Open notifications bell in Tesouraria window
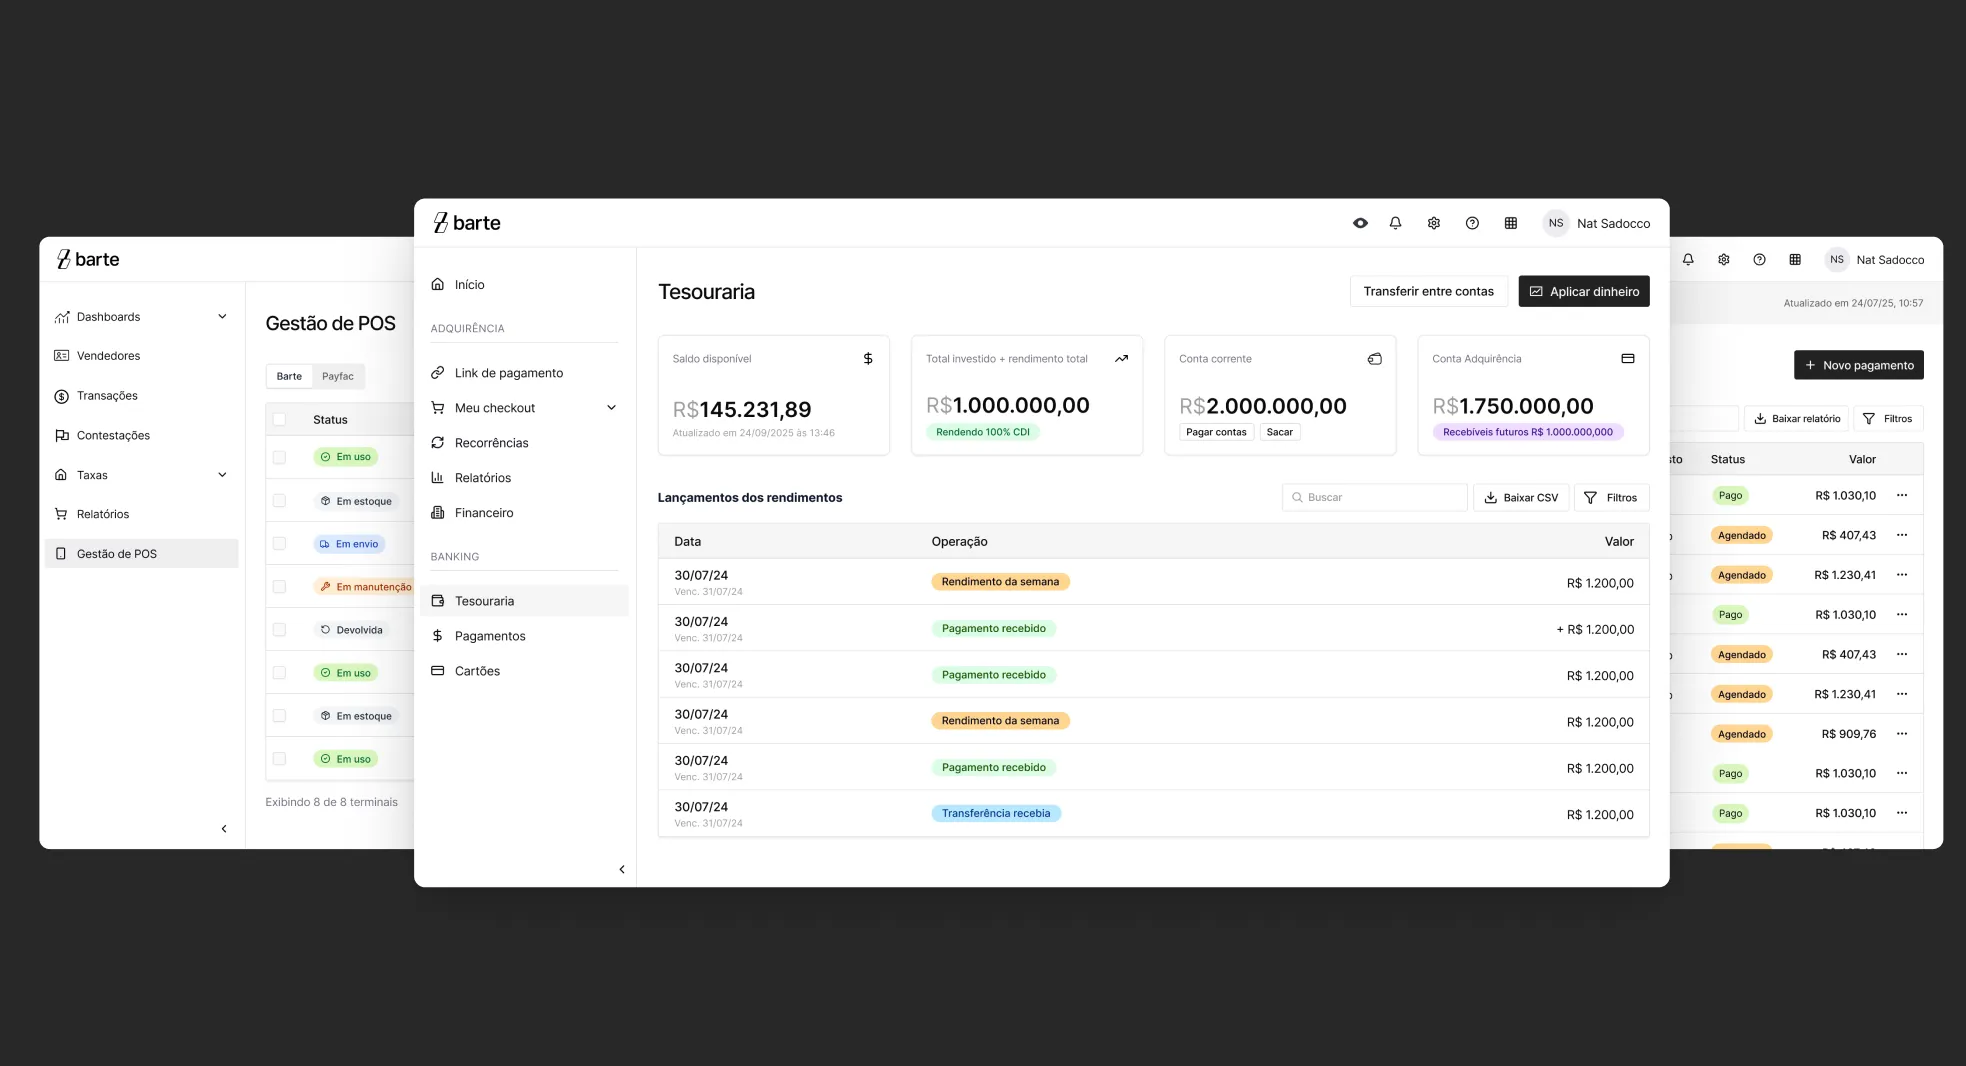1966x1066 pixels. pyautogui.click(x=1395, y=223)
